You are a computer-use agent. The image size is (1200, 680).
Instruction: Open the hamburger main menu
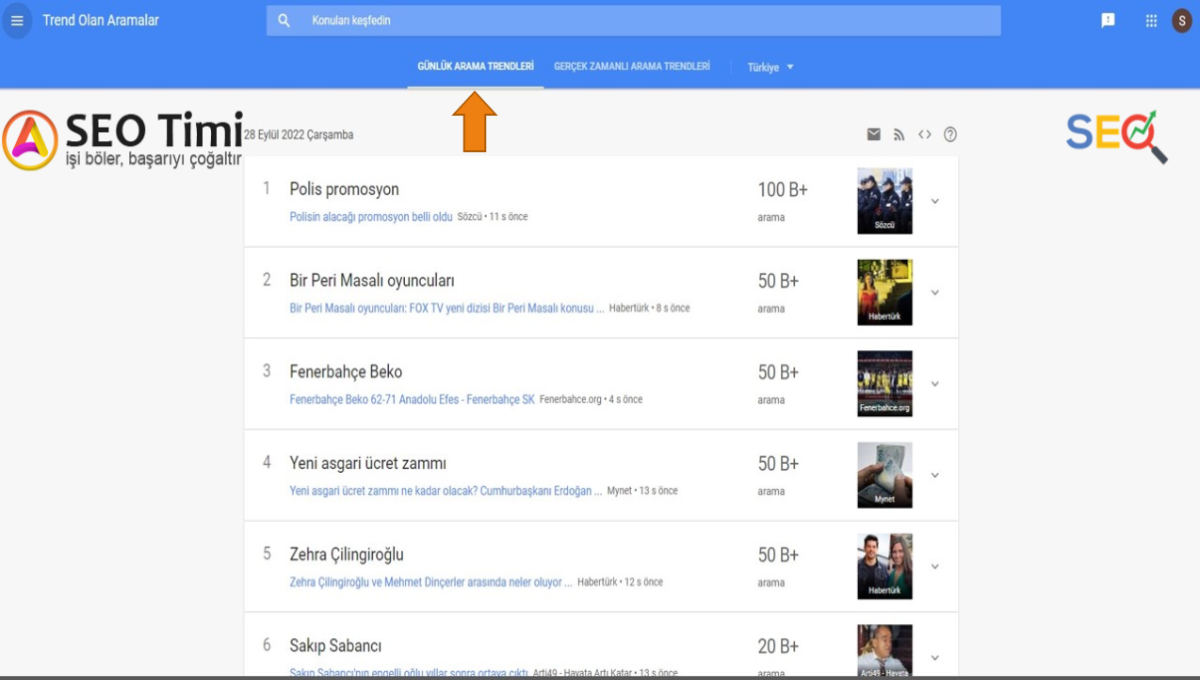click(x=17, y=20)
